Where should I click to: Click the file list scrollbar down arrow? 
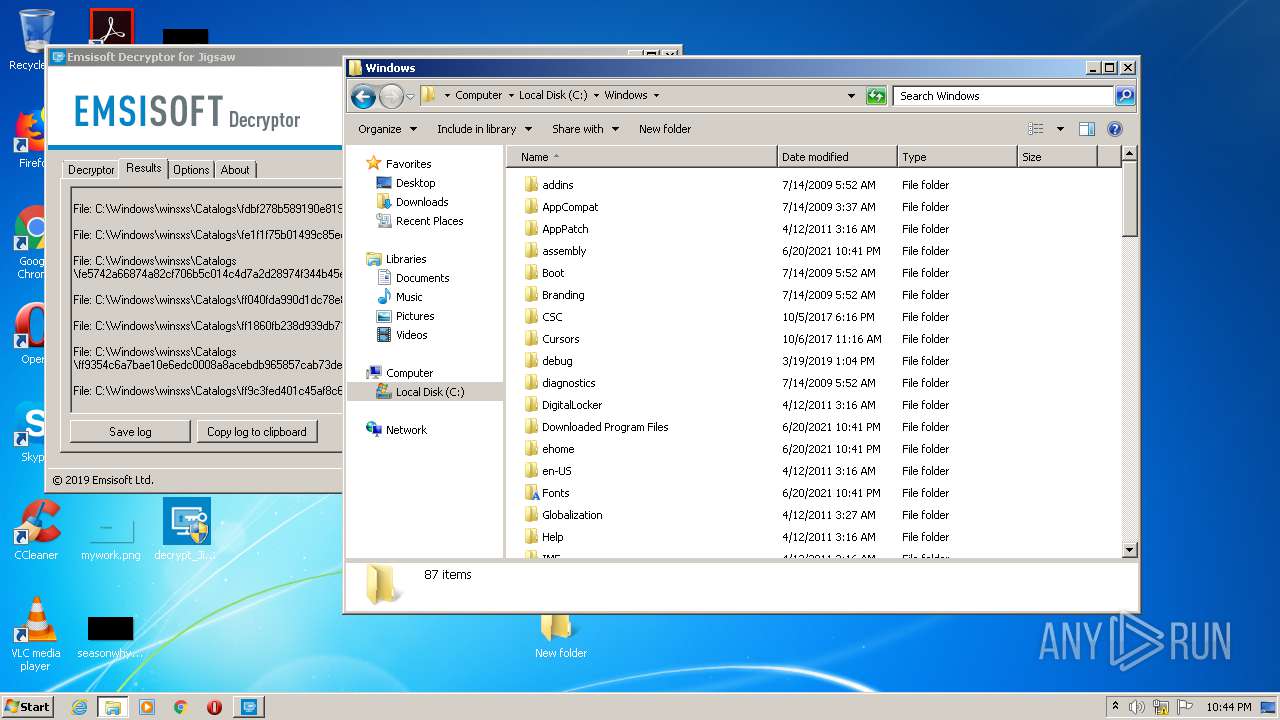point(1130,549)
